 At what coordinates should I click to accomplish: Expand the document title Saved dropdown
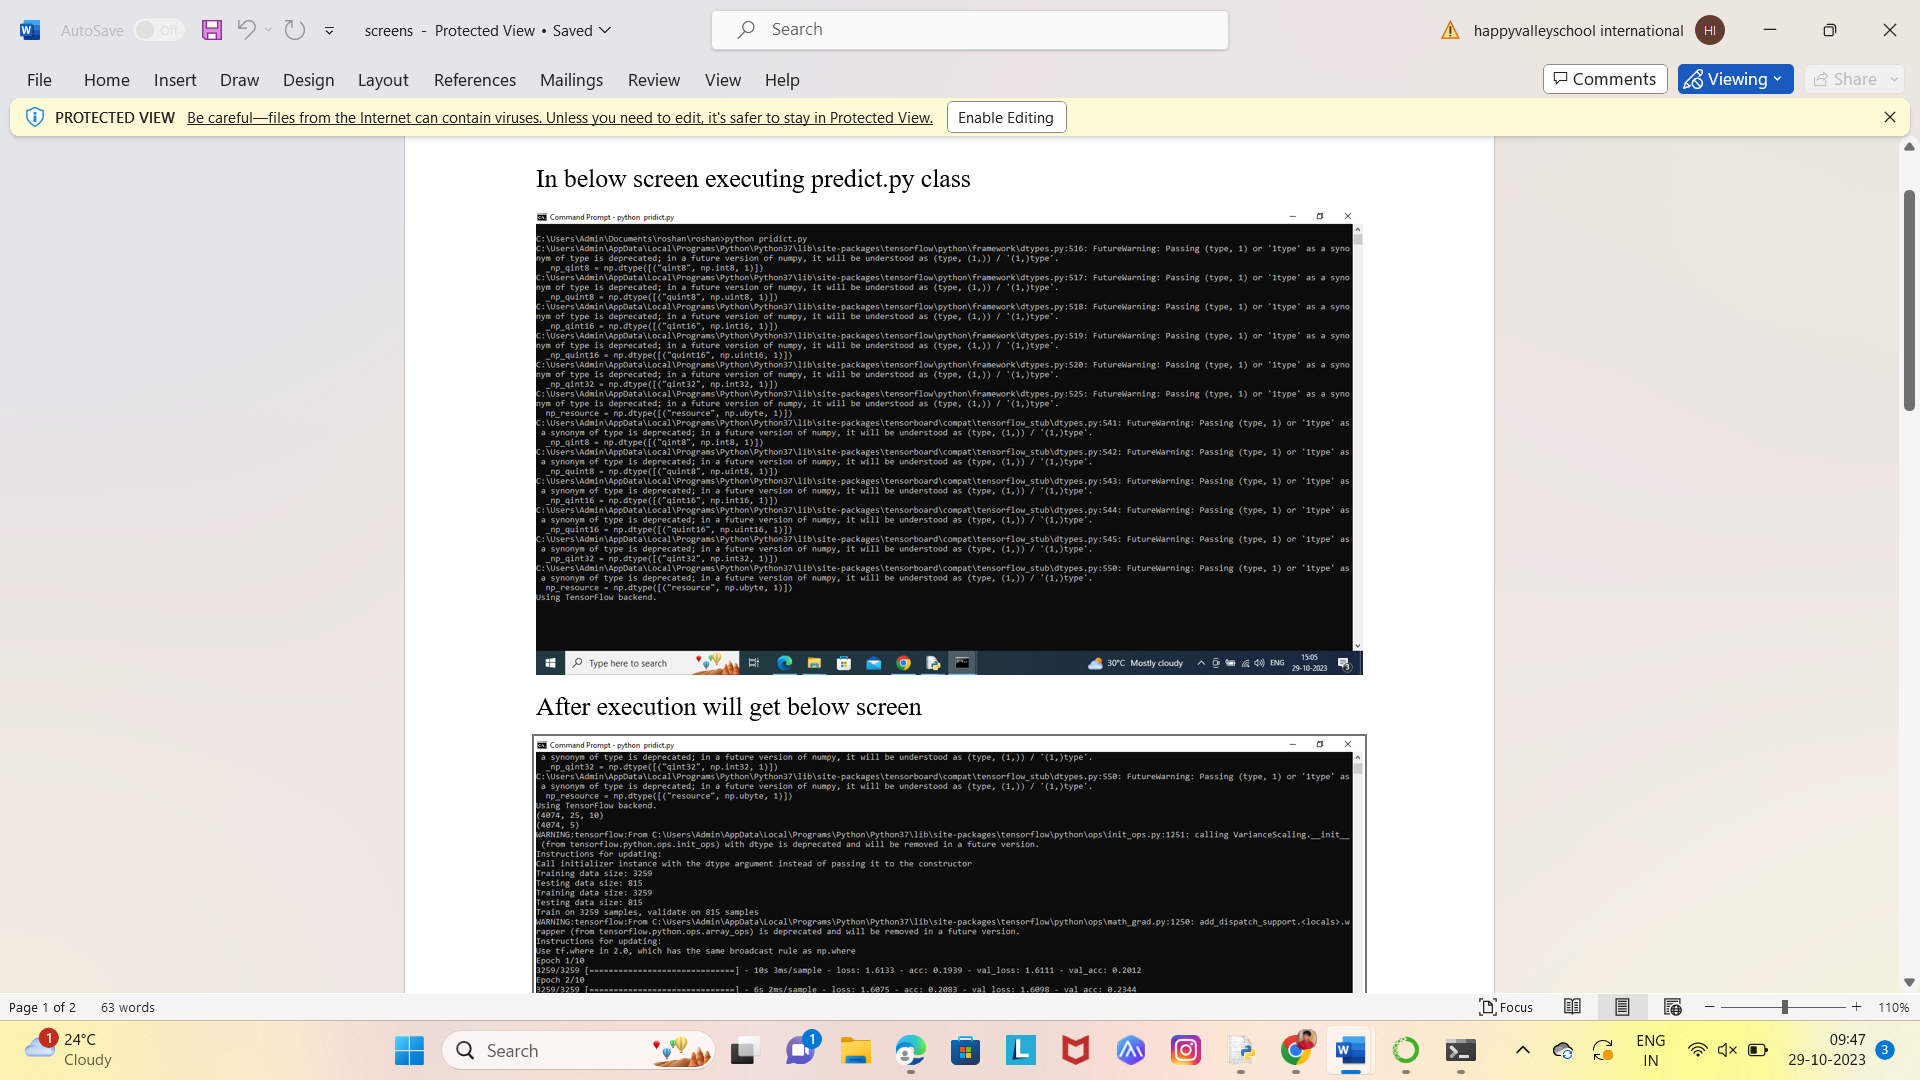(605, 30)
